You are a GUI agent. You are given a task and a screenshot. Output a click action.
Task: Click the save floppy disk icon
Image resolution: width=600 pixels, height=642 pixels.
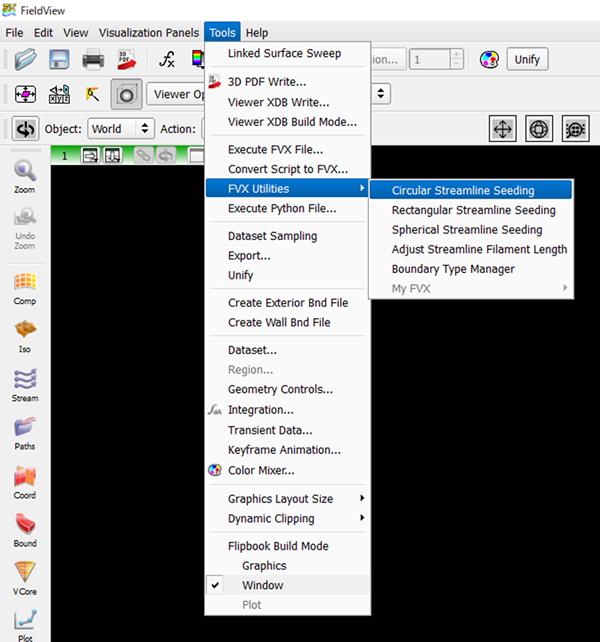tap(58, 60)
